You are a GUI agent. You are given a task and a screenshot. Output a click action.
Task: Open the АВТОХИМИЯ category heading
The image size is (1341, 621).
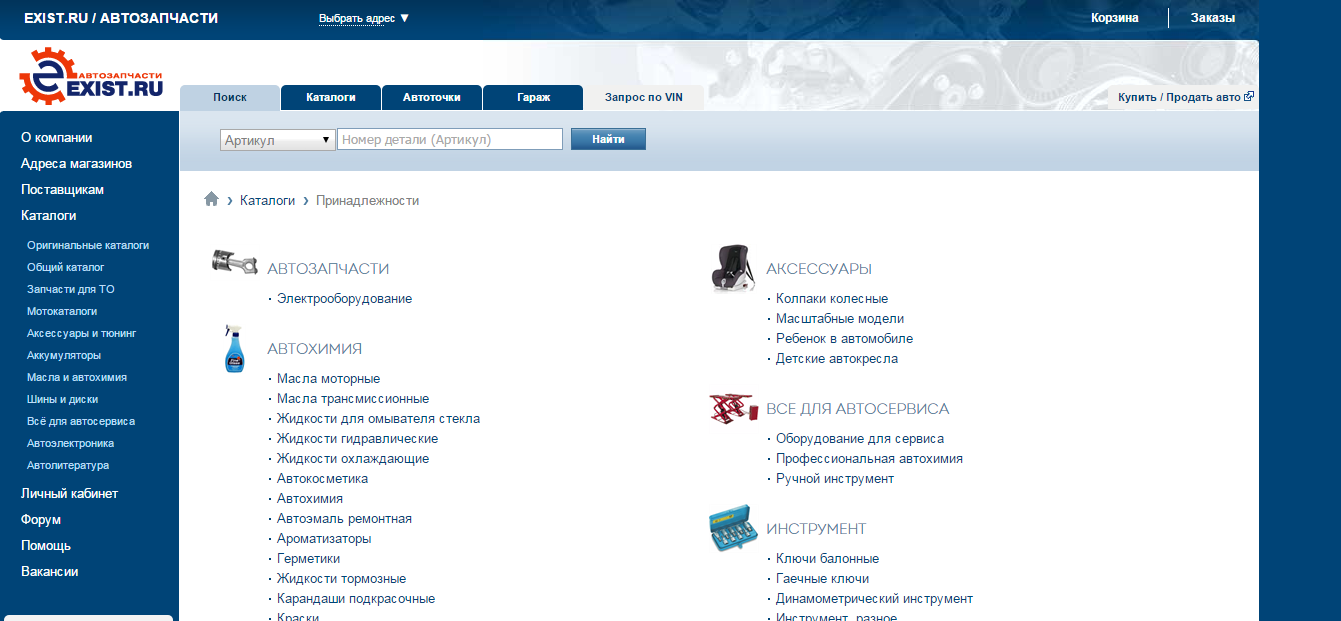(x=314, y=348)
